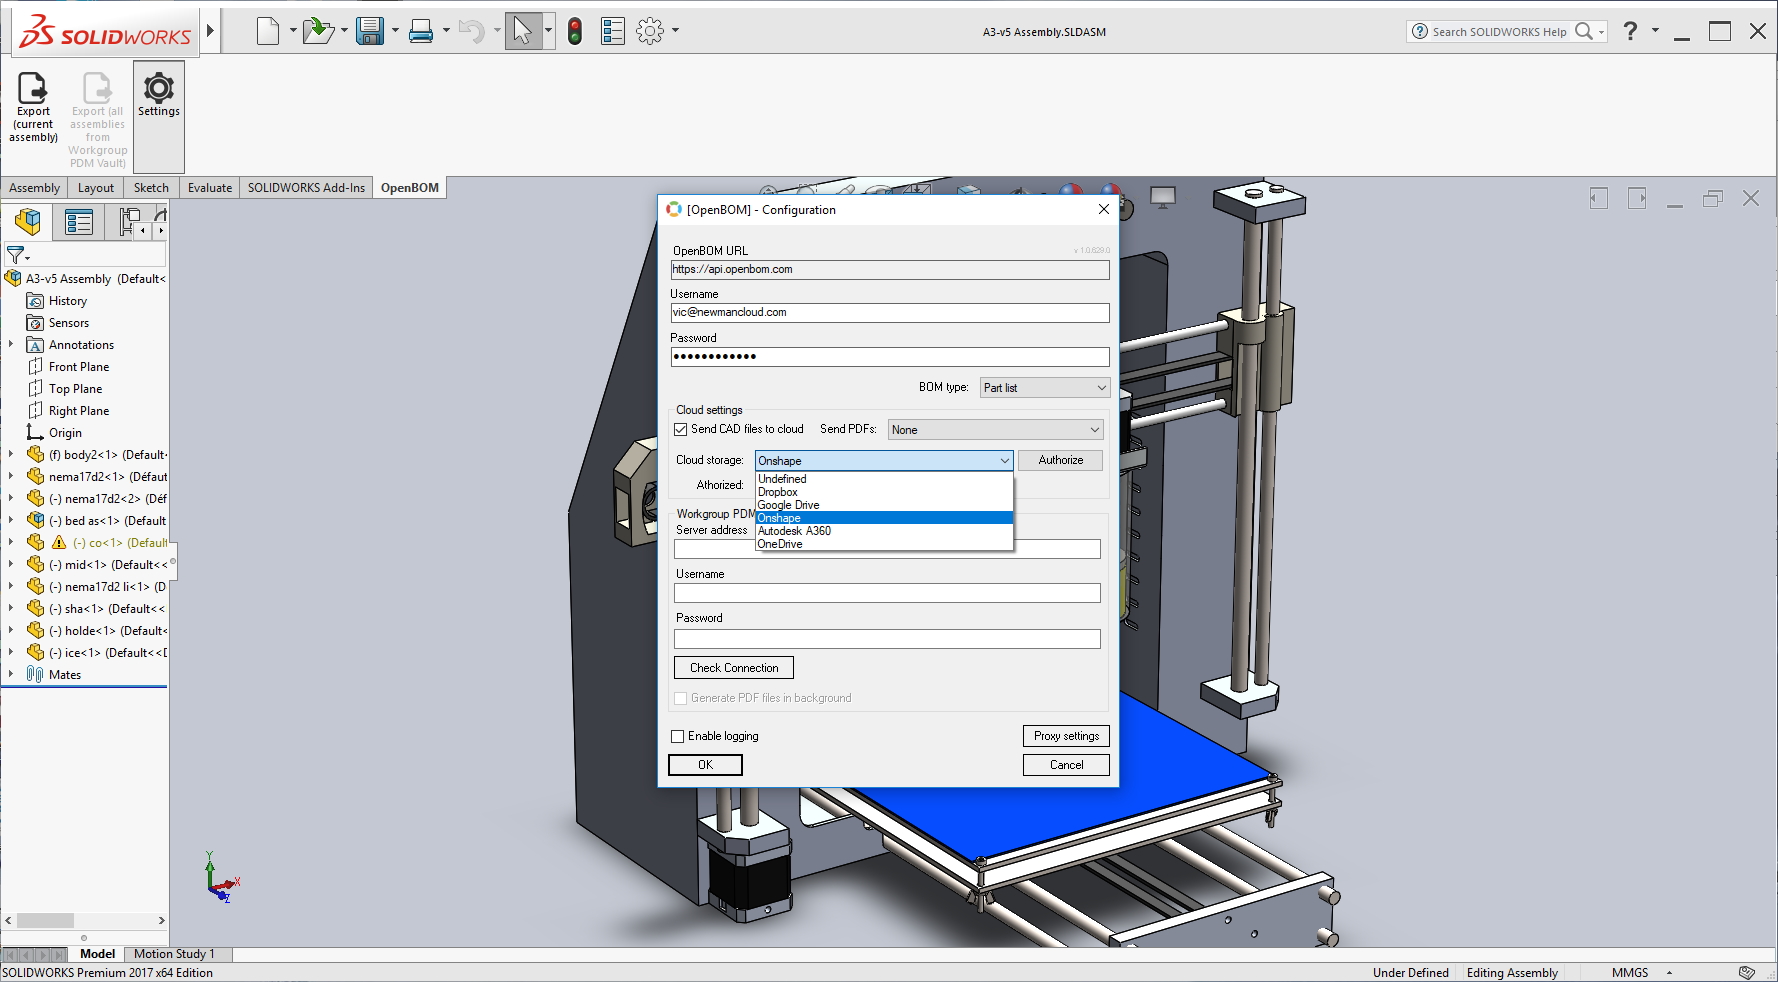
Task: Click the traffic light icon in the toolbar
Action: 573,30
